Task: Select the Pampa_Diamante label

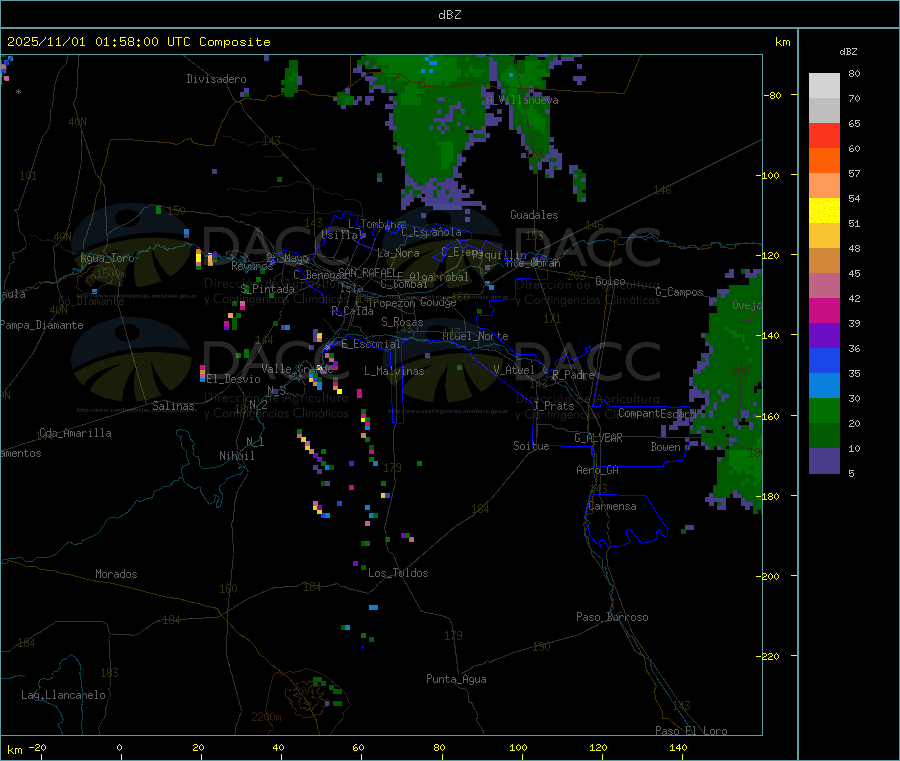Action: (x=41, y=325)
